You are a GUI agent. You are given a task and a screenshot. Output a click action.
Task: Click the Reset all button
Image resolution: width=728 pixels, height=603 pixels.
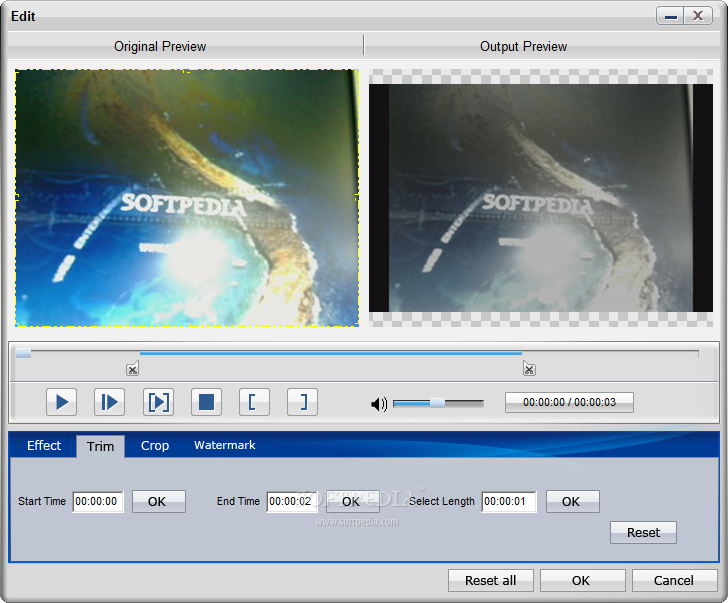(491, 581)
